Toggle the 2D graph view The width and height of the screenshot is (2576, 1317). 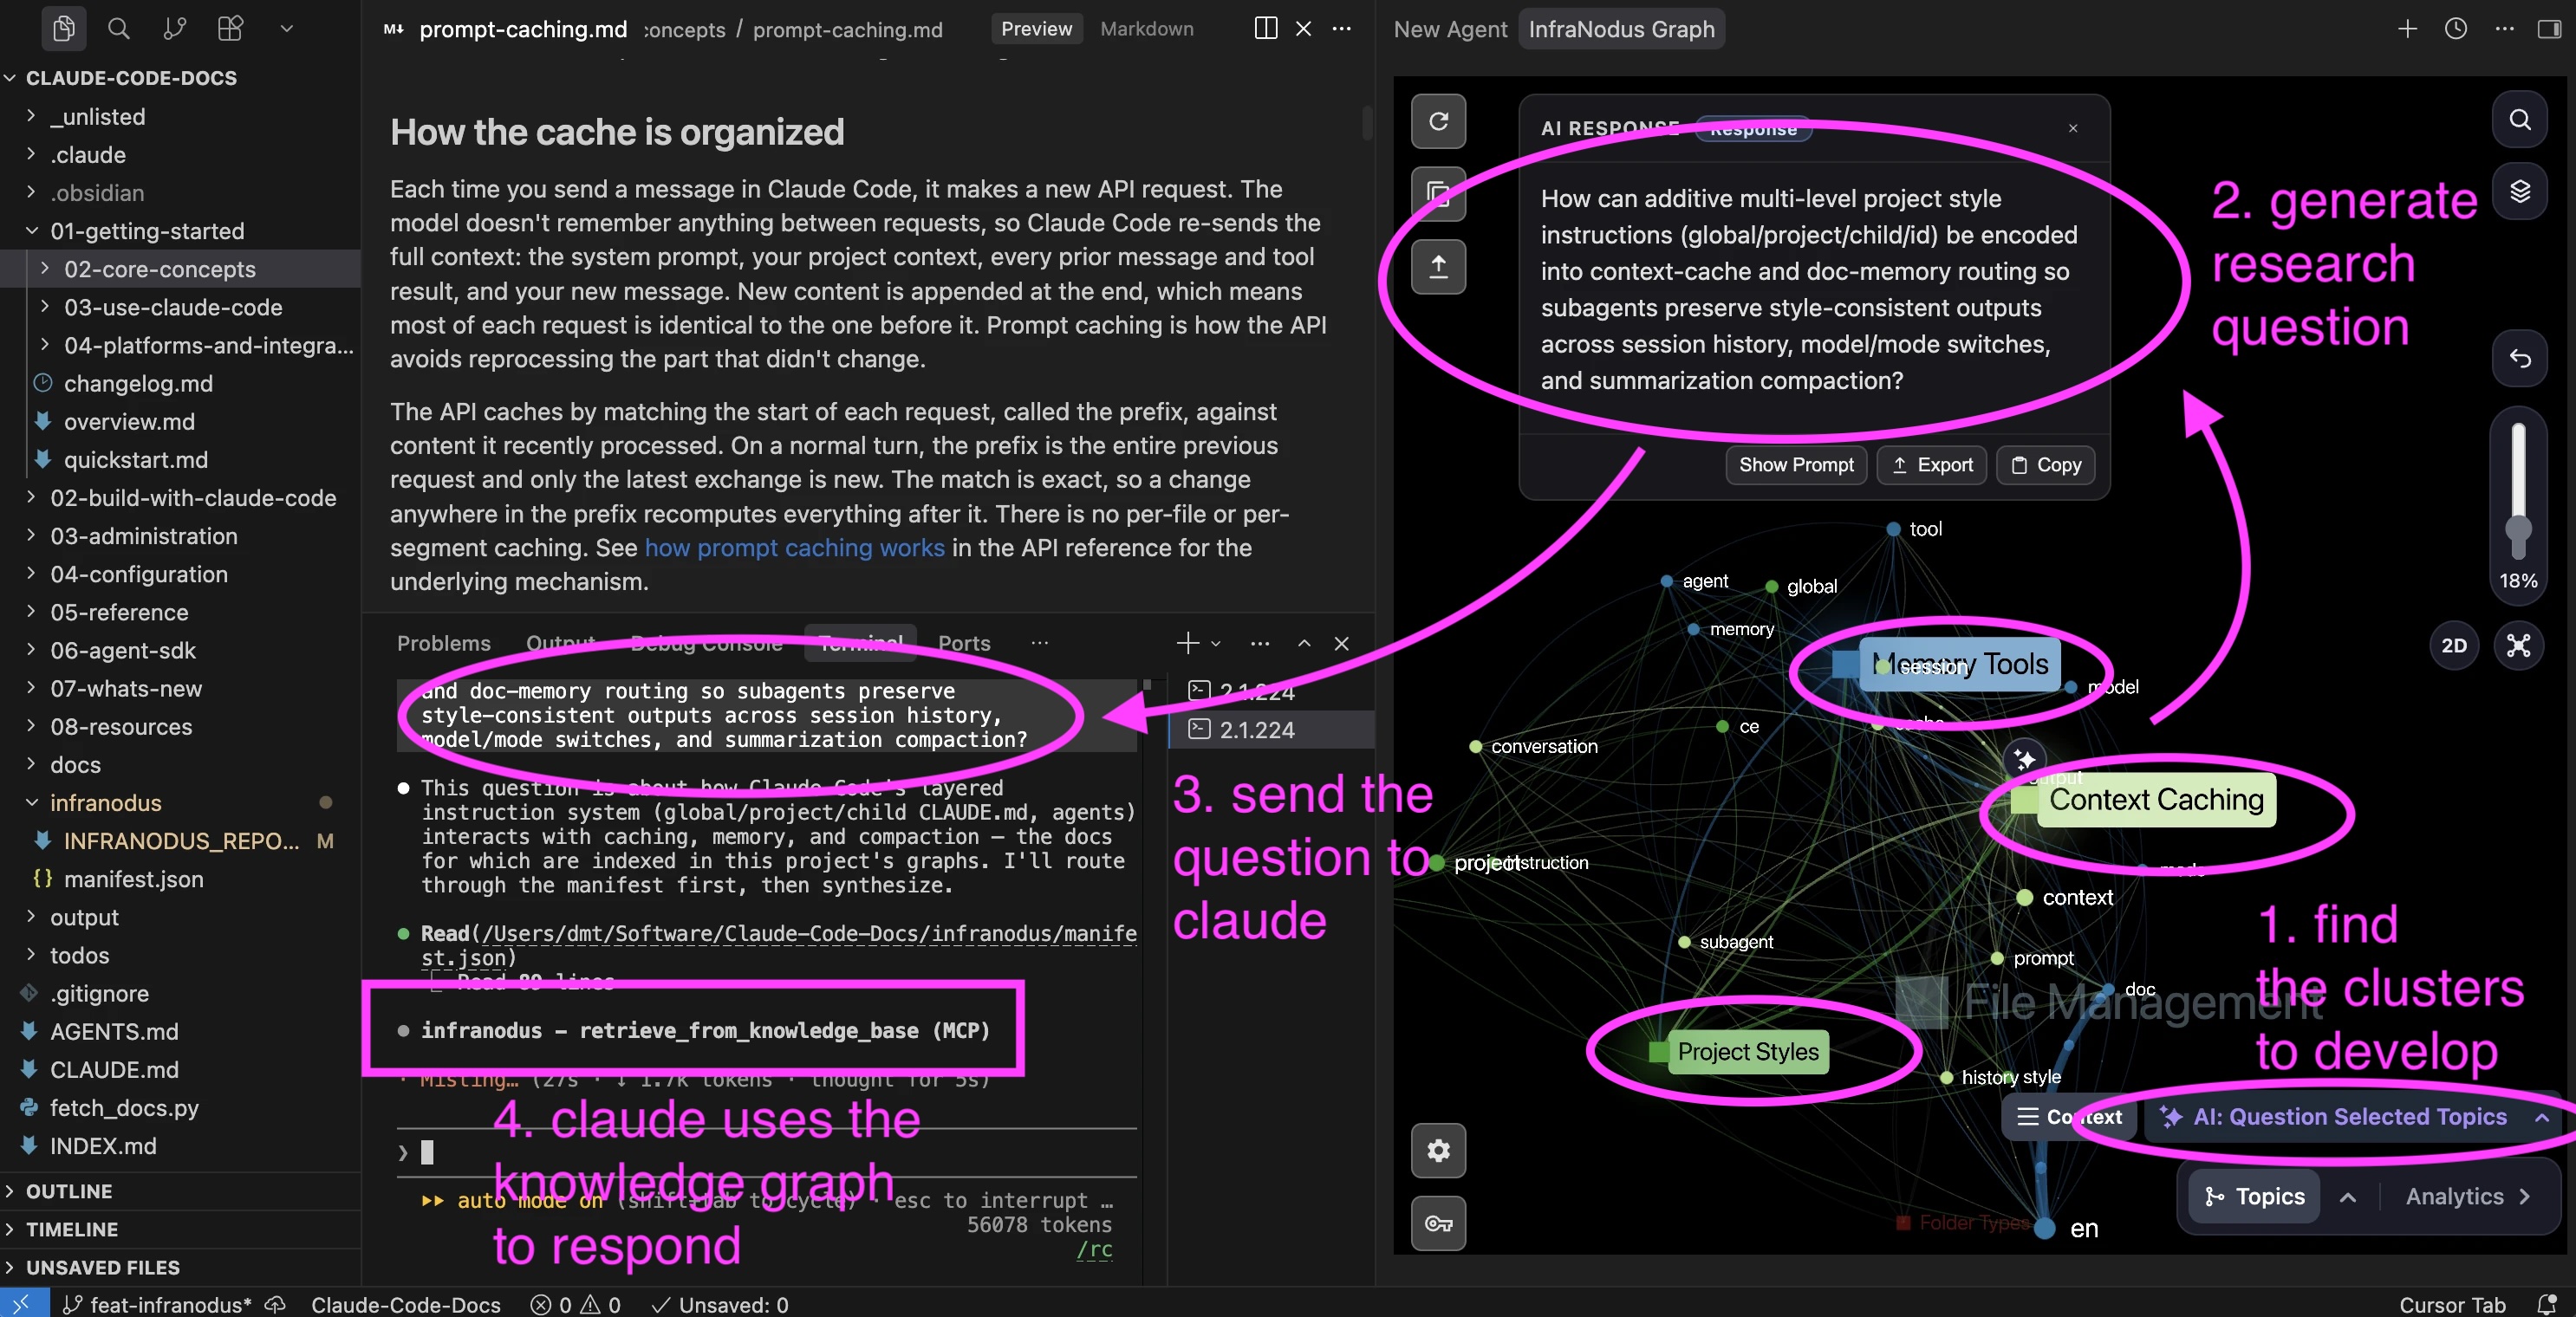pos(2454,645)
